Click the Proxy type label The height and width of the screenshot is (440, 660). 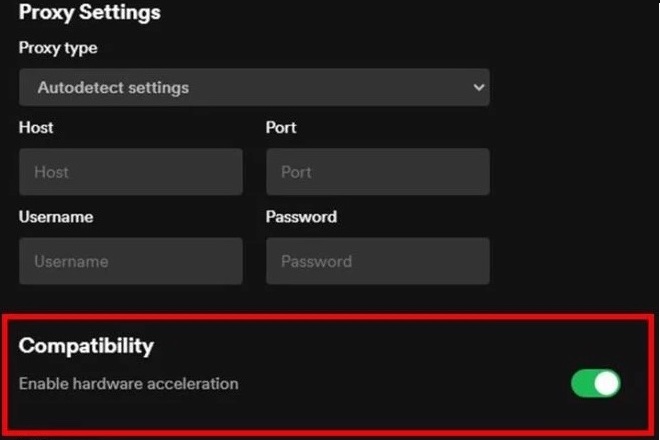coord(58,48)
